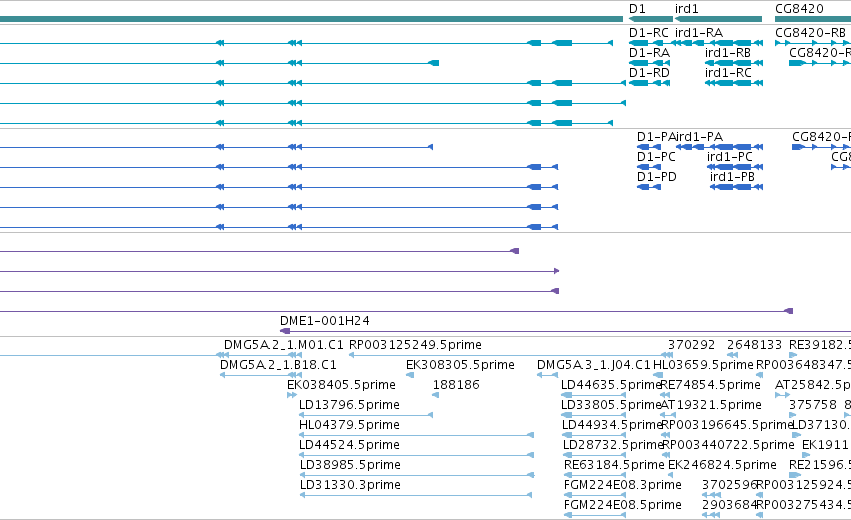Select the LD31330.3prime EST label
Screen dimensions: 851x520
(351, 485)
